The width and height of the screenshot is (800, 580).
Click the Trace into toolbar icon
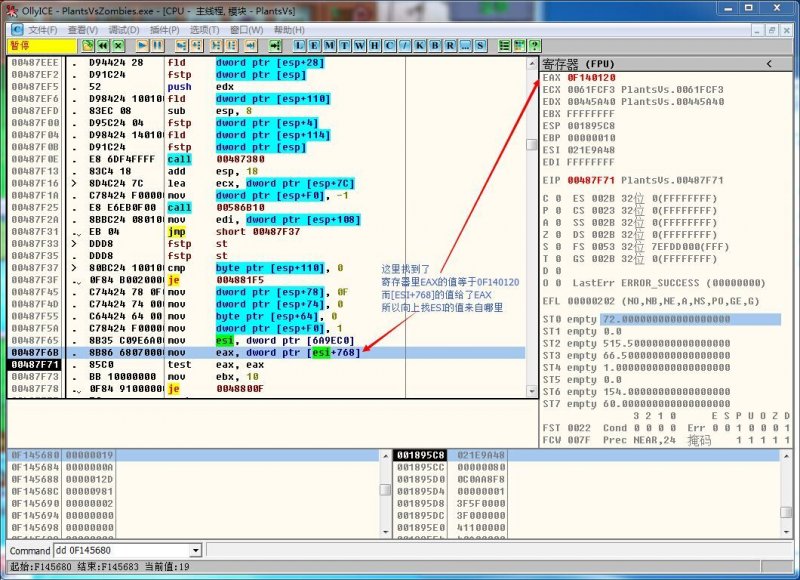pos(216,46)
